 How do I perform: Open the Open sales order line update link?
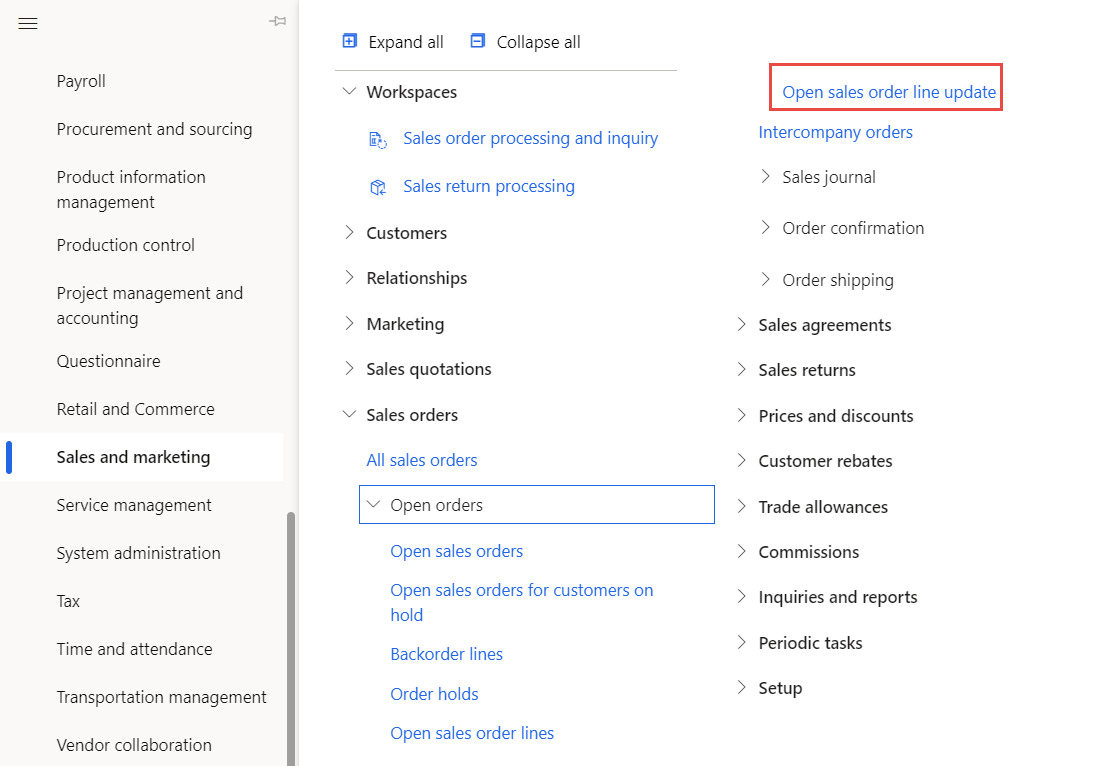pos(889,92)
